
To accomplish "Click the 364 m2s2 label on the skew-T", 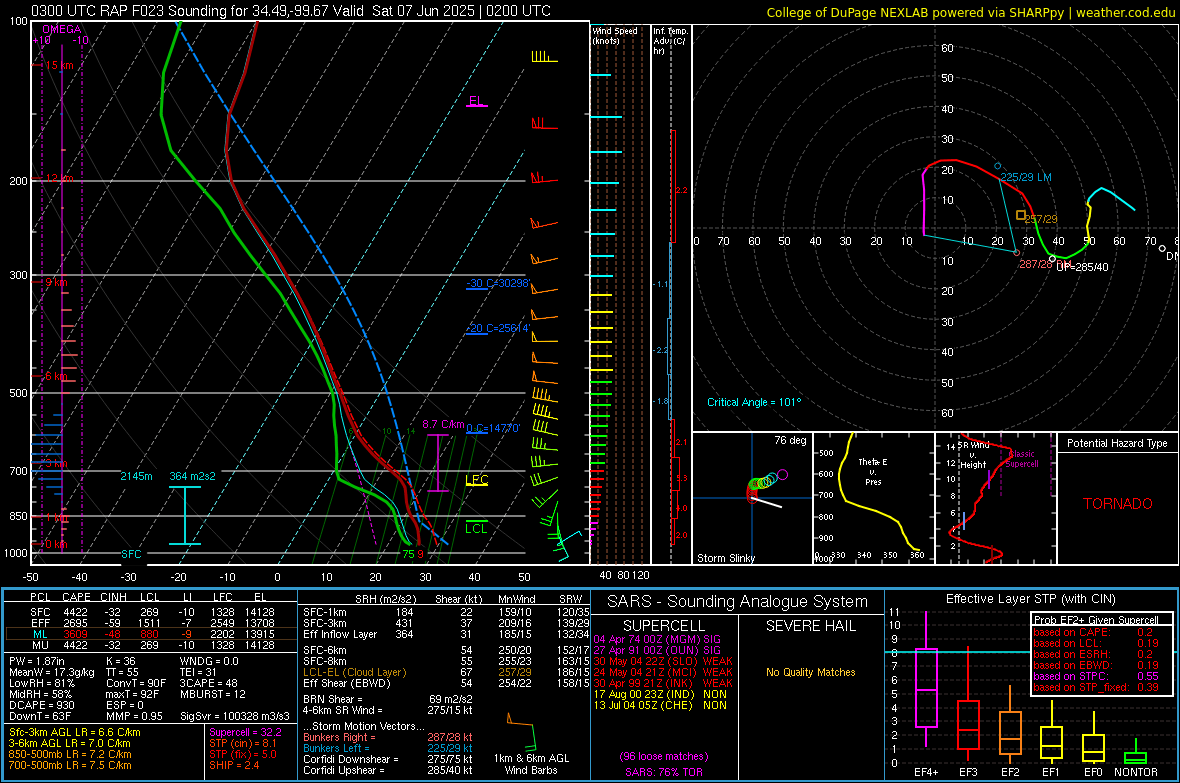I will tap(193, 477).
